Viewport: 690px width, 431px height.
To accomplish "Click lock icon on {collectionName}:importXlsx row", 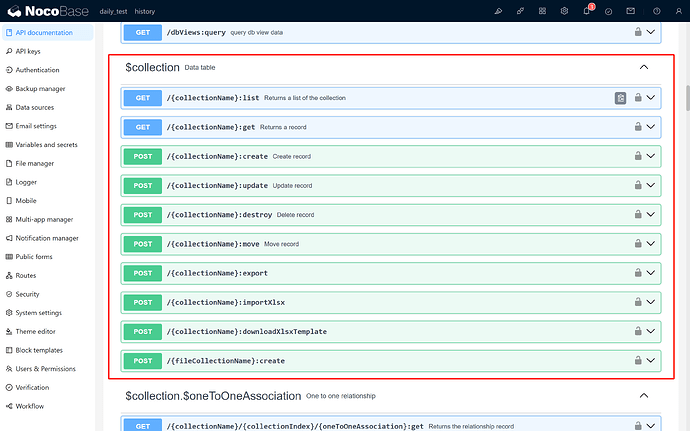I will 638,302.
